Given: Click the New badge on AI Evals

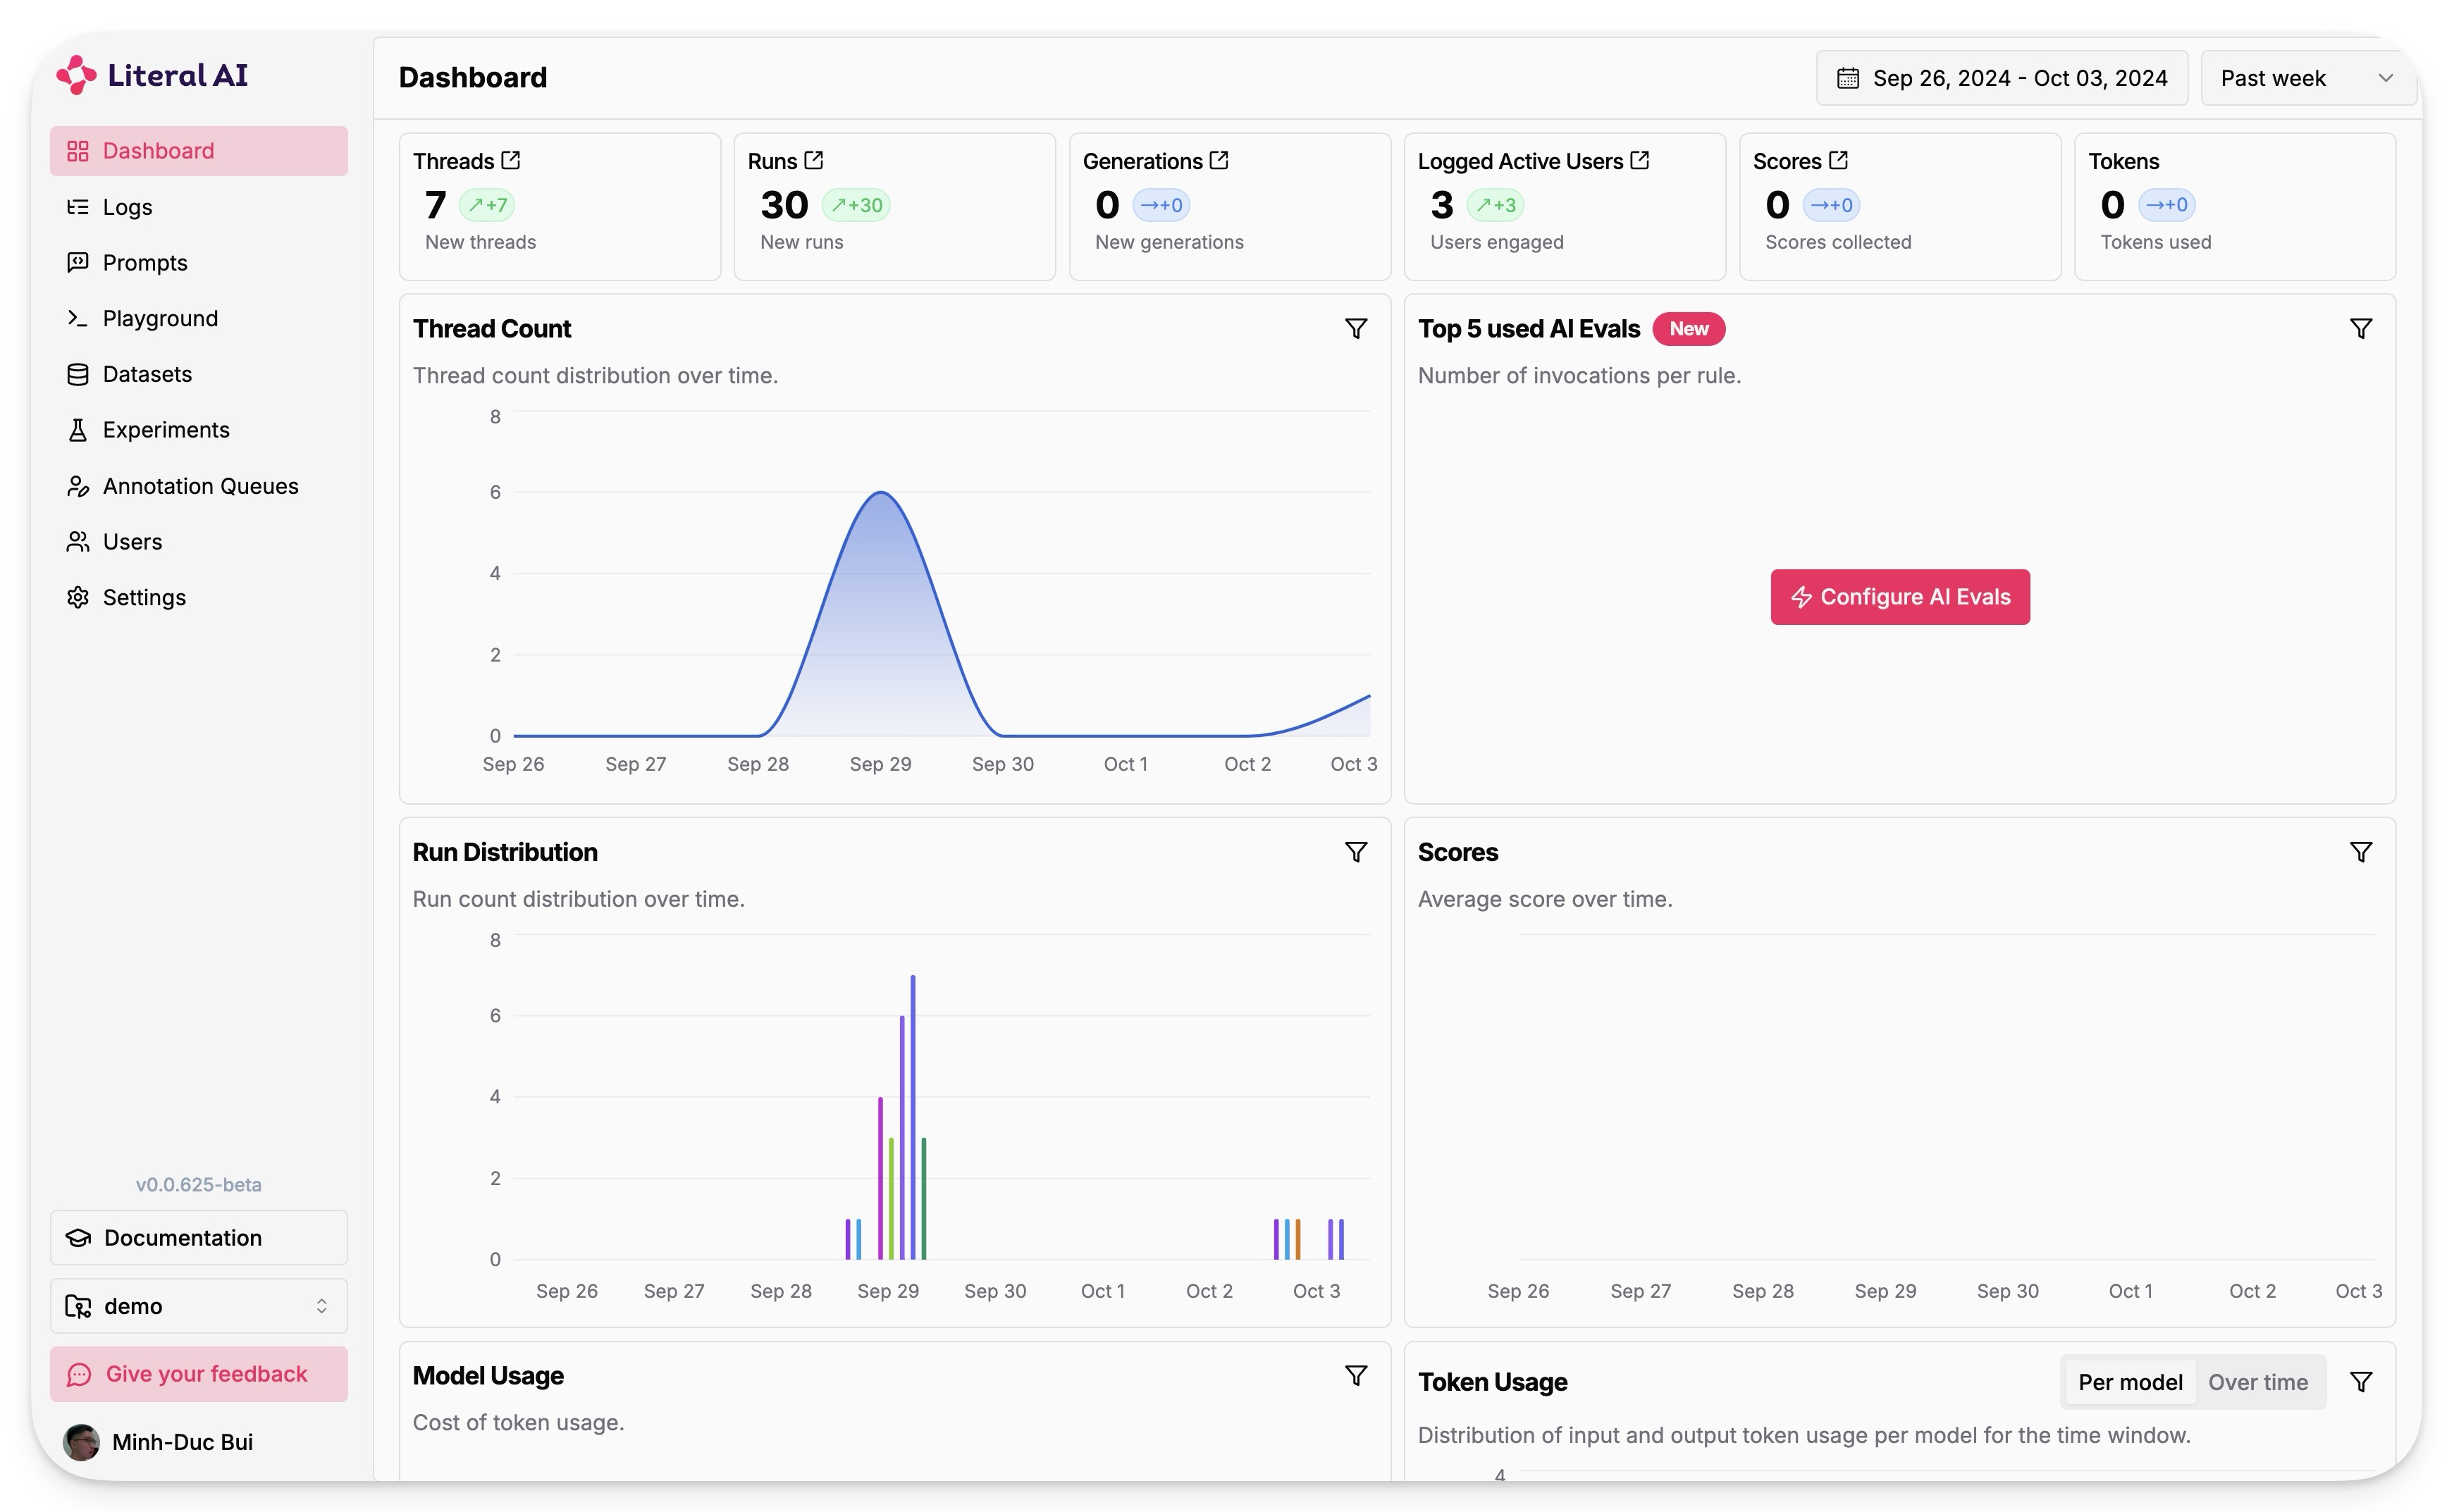Looking at the screenshot, I should click(x=1689, y=329).
